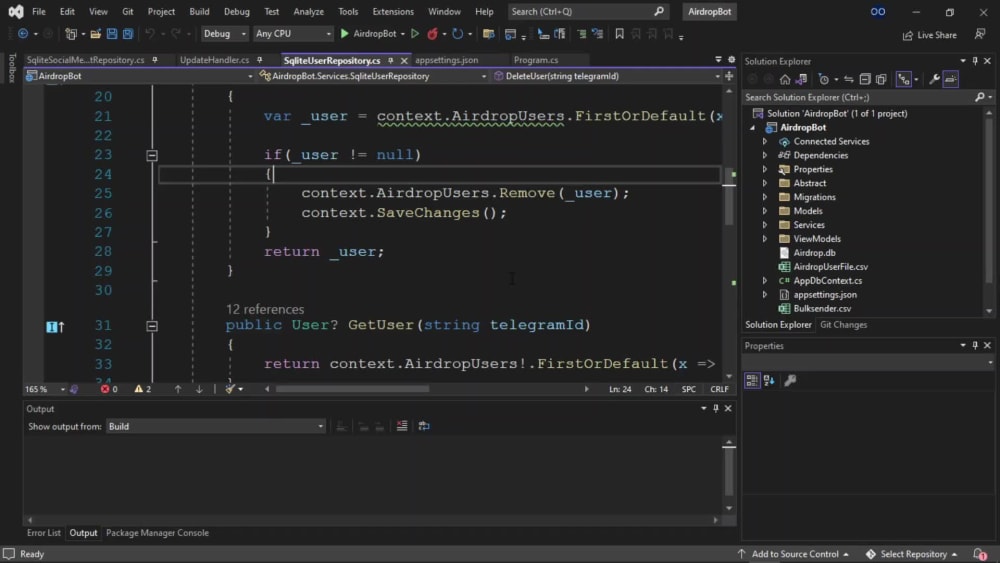Screen dimensions: 1000x563
Task: Start without debugging using outlined play icon
Action: point(415,34)
